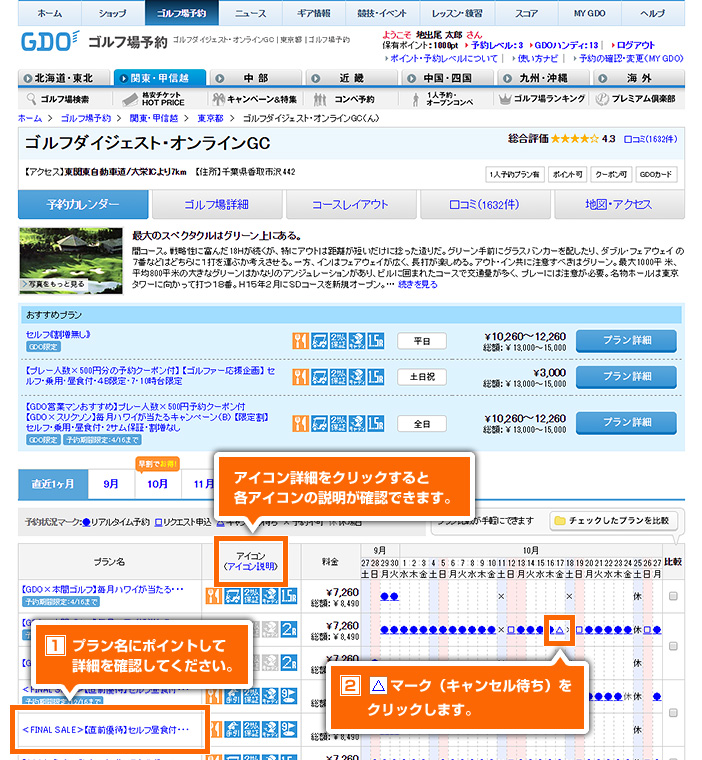Open 口コミ(1632件) tab
The height and width of the screenshot is (760, 702).
(485, 205)
